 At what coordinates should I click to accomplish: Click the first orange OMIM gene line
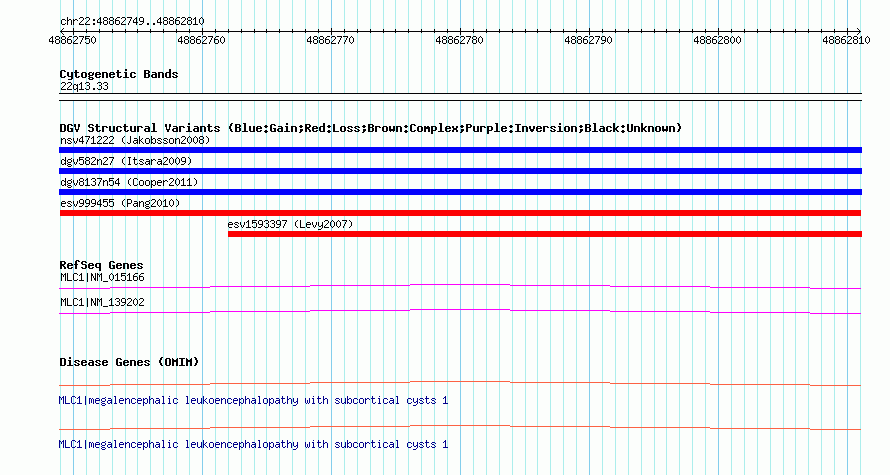coord(460,384)
